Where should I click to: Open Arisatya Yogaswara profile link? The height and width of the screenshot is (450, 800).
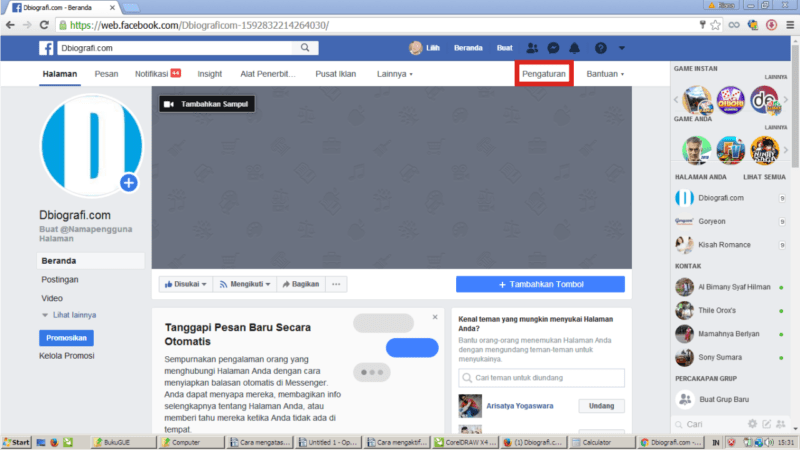tap(519, 406)
